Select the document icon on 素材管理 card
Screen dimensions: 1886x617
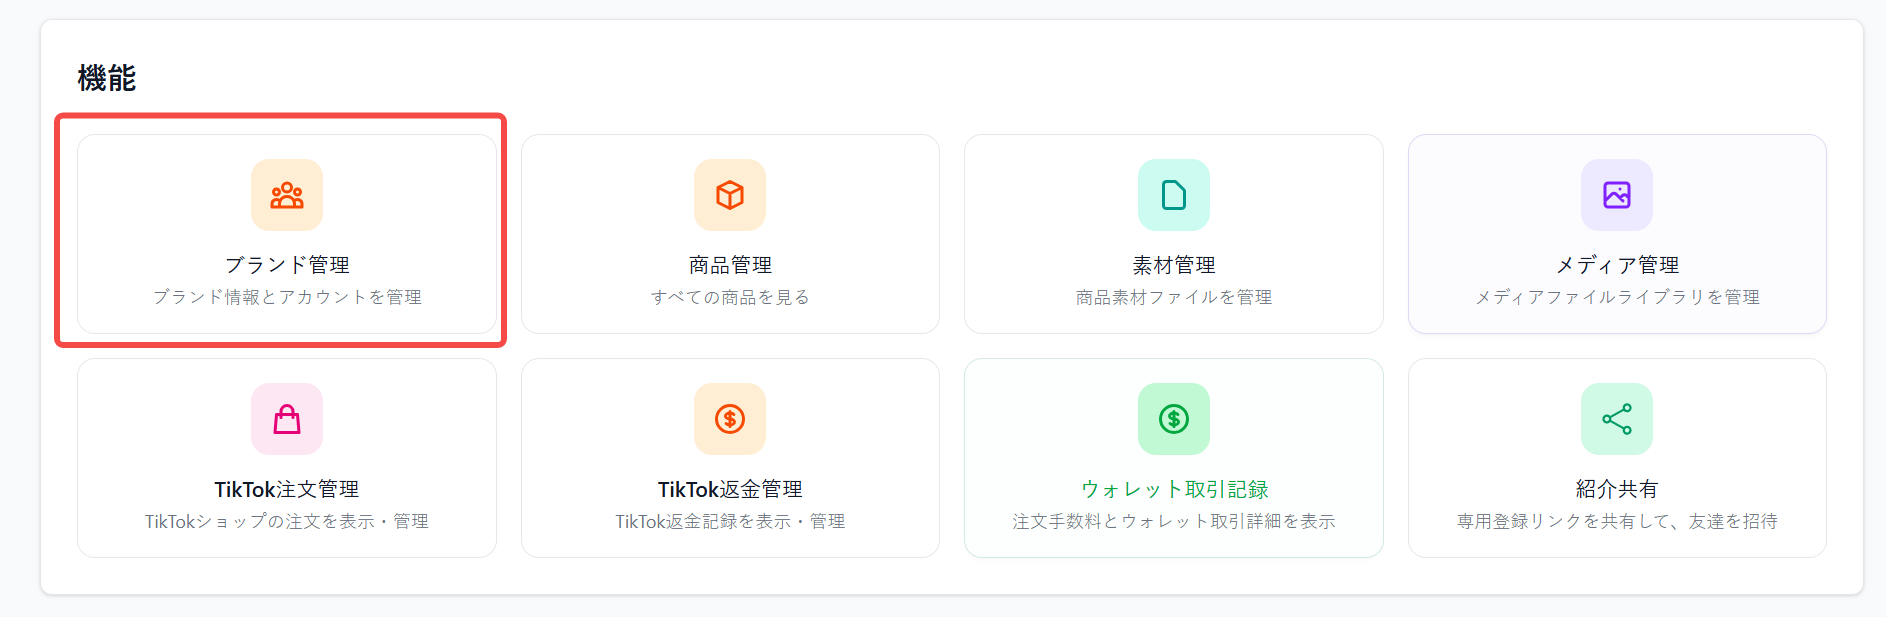[1173, 195]
